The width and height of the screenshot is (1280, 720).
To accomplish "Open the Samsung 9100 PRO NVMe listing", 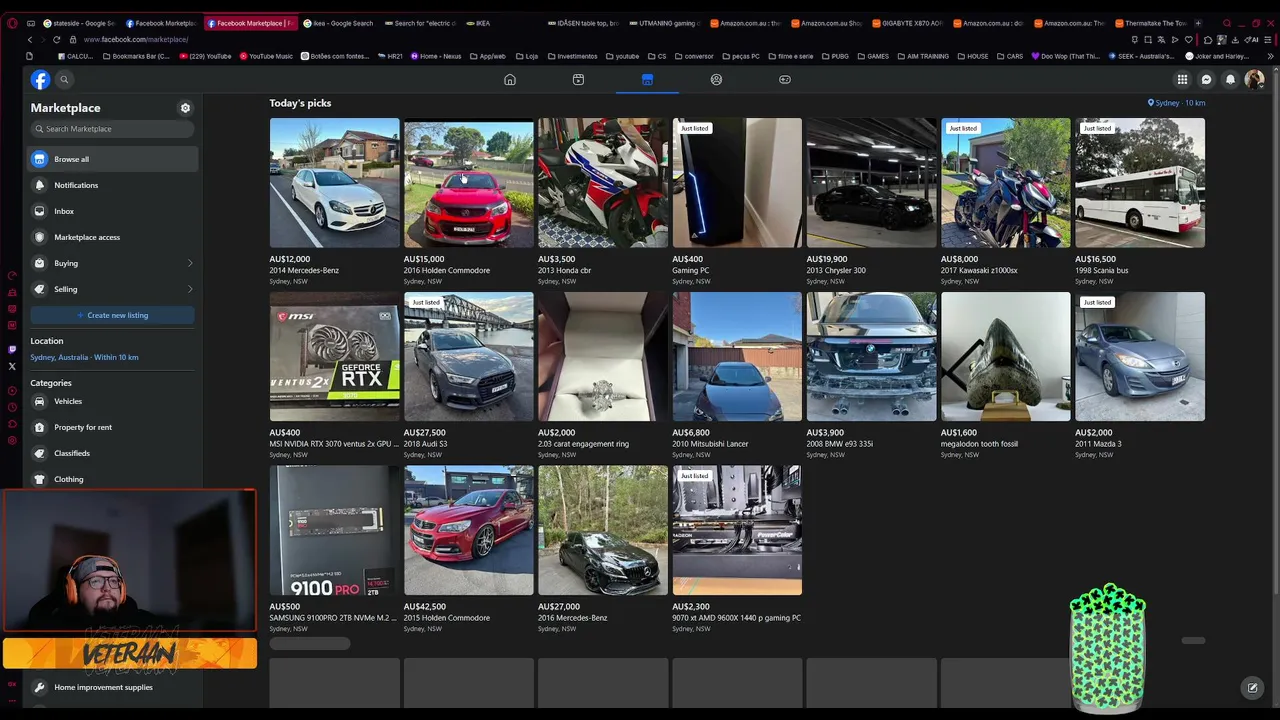I will 334,549.
